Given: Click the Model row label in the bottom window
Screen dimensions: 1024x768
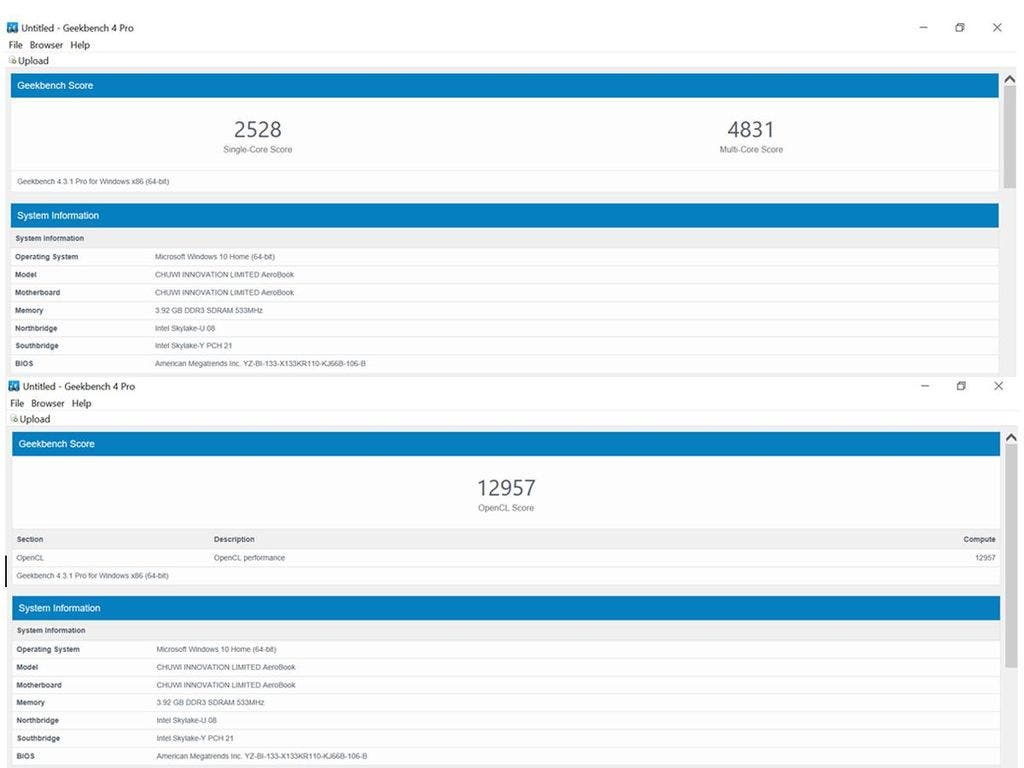Looking at the screenshot, I should click(27, 667).
